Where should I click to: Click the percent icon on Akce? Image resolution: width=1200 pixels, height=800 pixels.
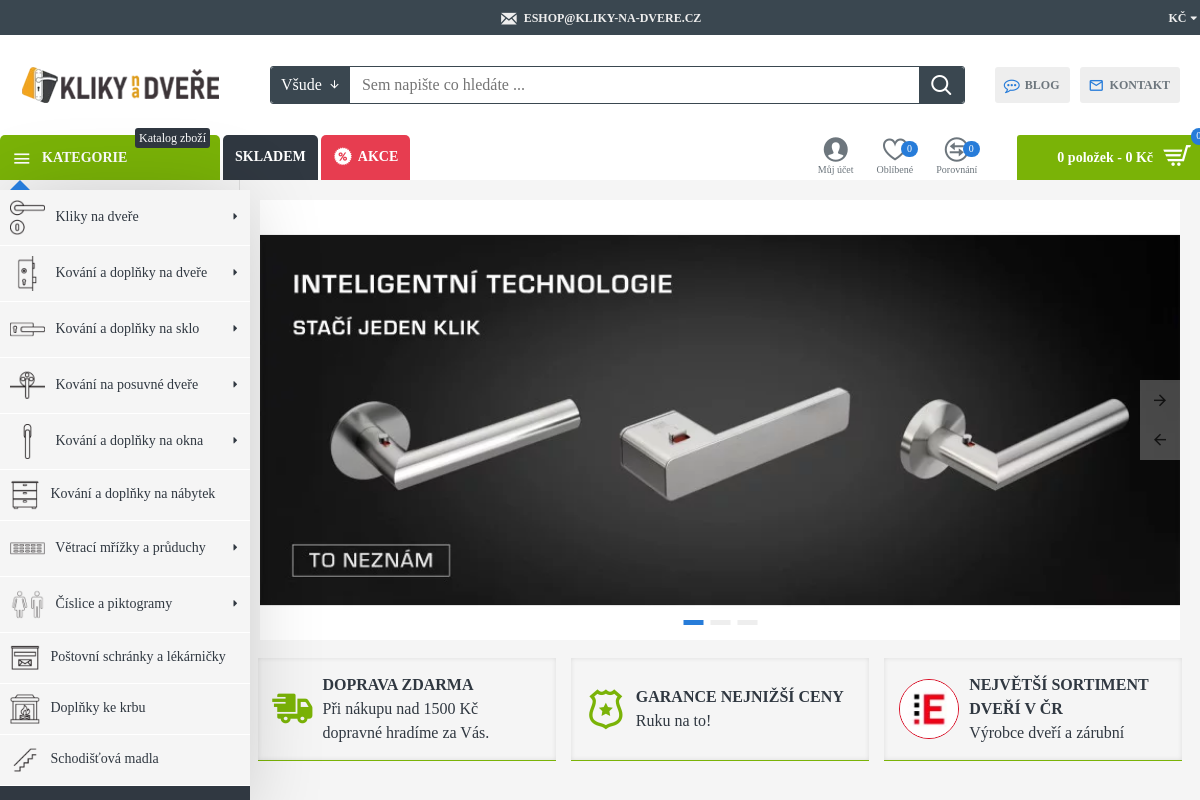click(343, 156)
